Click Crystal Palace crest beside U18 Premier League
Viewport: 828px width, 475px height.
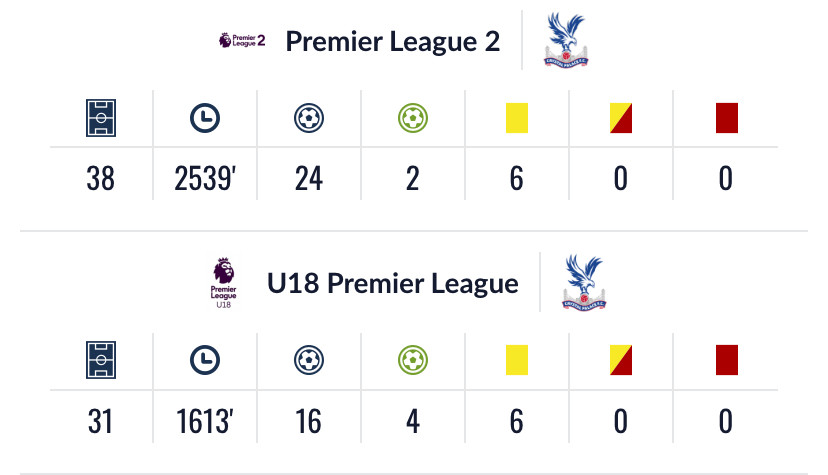585,283
